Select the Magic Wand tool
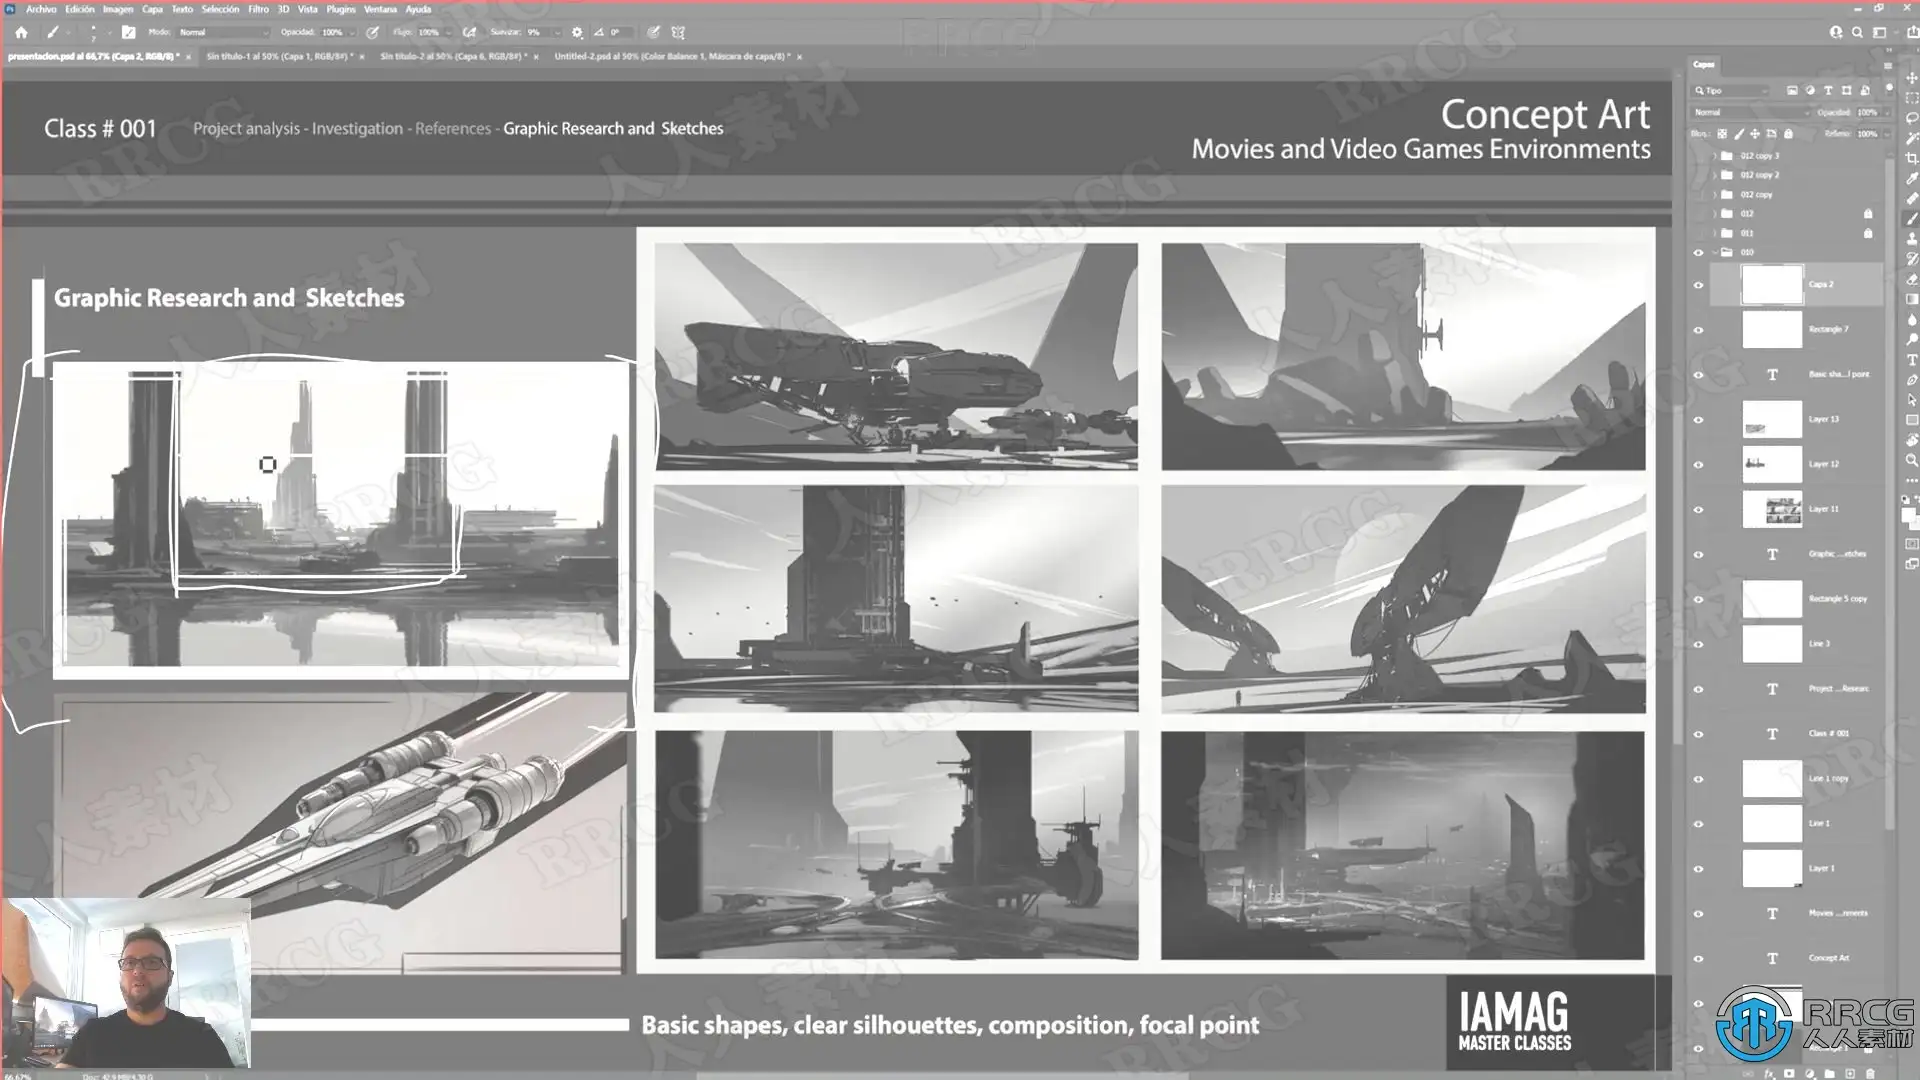This screenshot has height=1080, width=1920. [x=1912, y=138]
